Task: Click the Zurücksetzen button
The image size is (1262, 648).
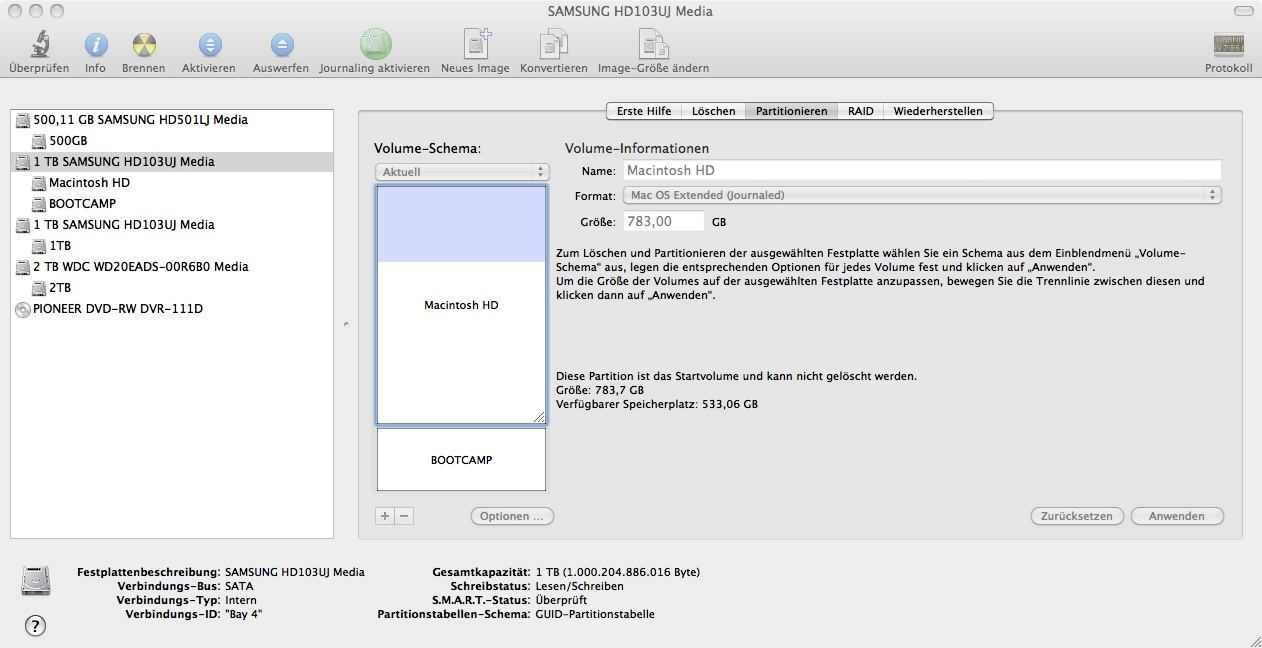Action: click(1076, 516)
